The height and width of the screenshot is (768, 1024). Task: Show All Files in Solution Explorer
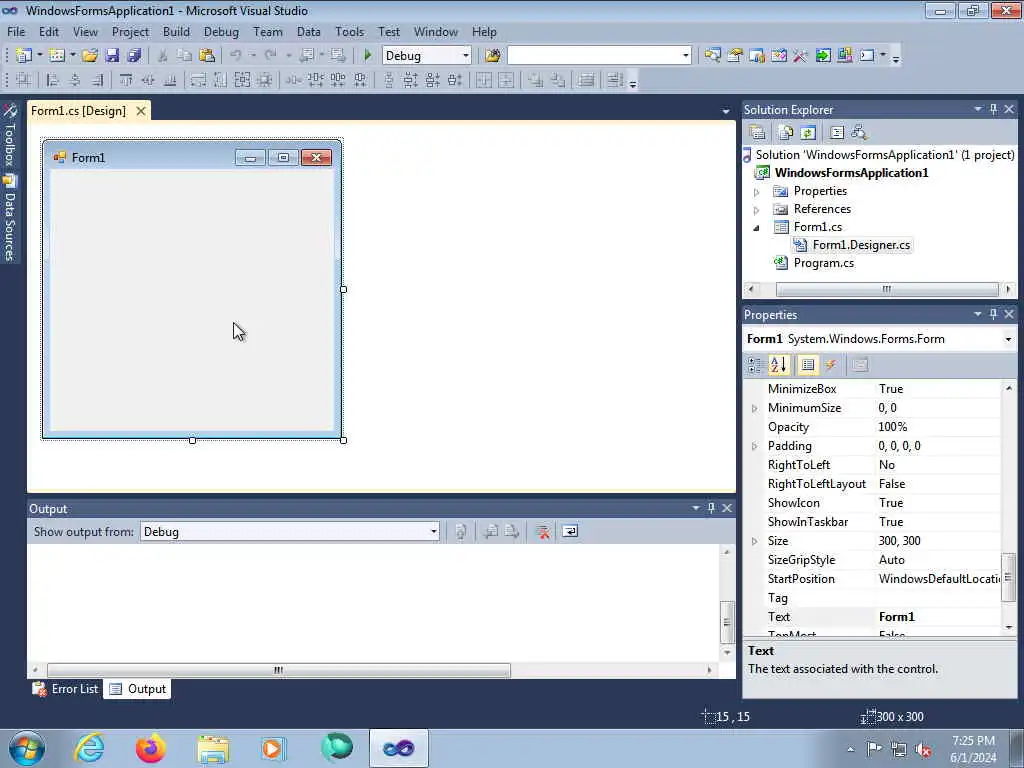pos(786,133)
